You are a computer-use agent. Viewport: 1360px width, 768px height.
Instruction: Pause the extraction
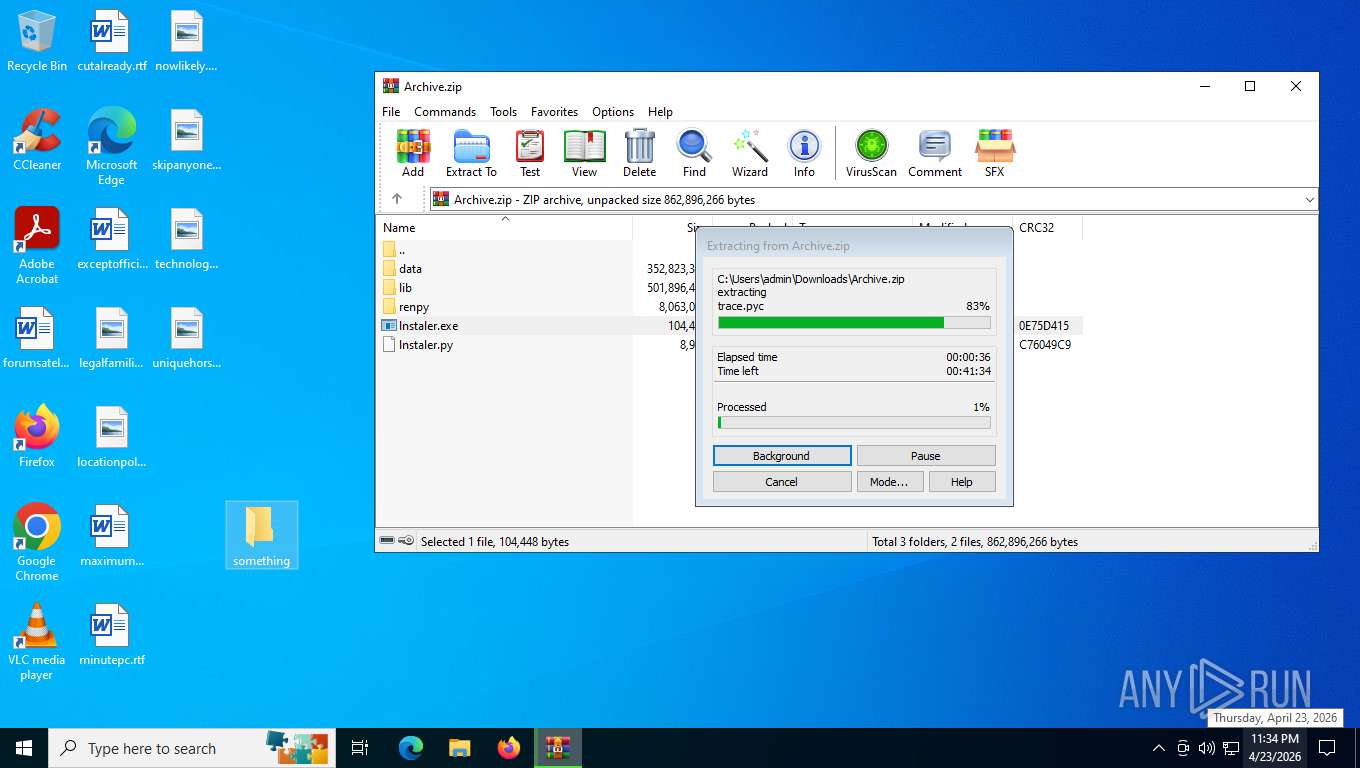point(926,456)
